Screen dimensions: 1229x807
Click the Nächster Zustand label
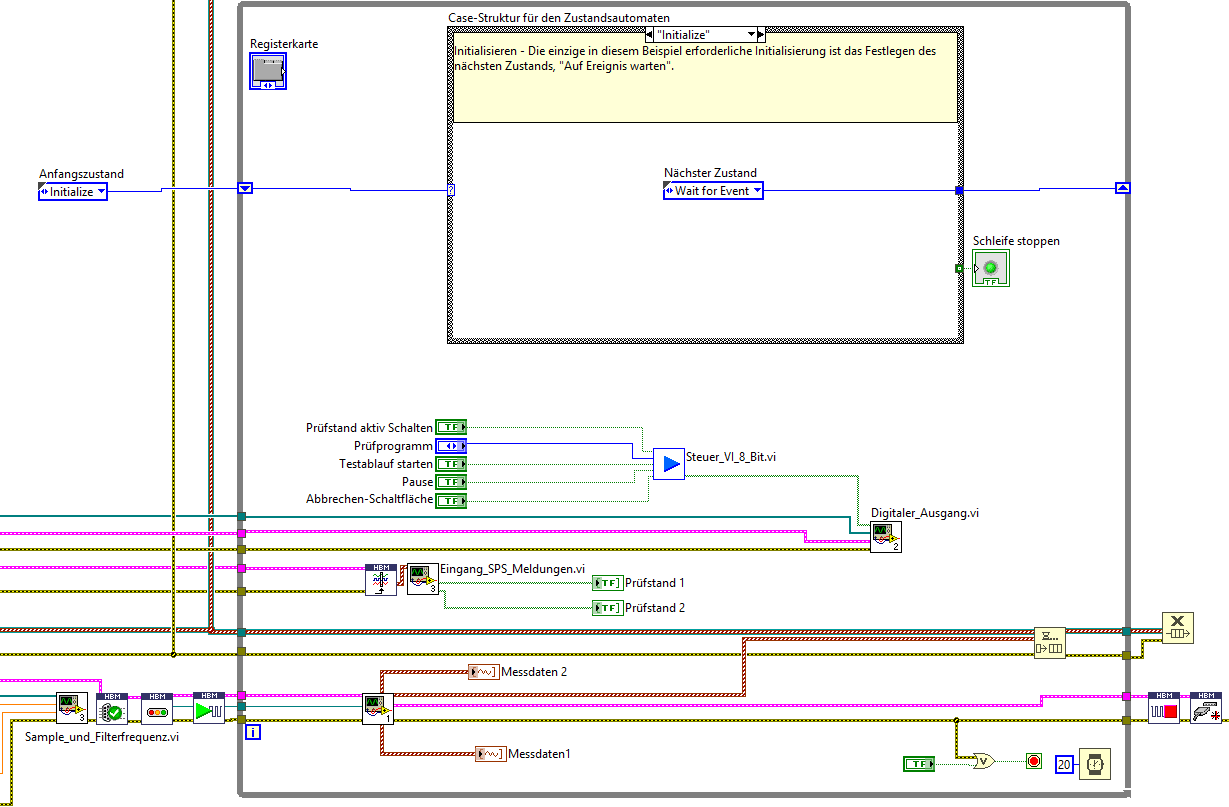(x=710, y=173)
